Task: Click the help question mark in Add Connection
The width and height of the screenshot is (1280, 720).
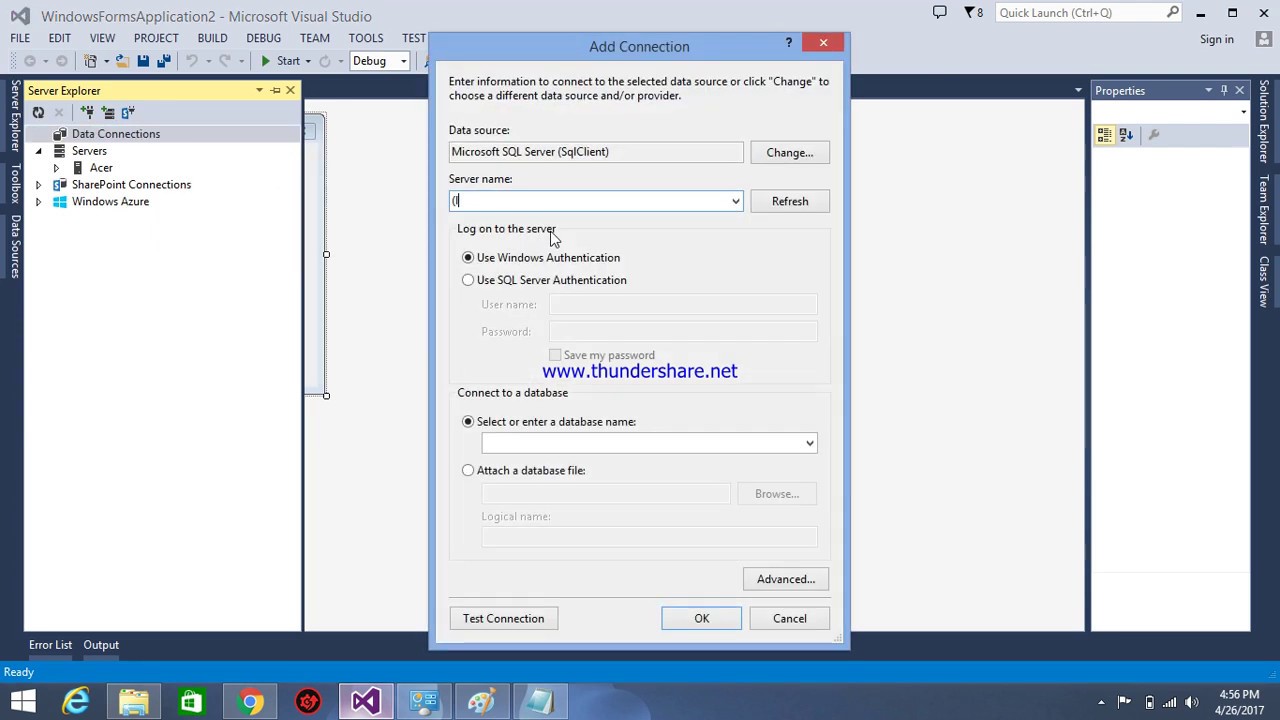Action: pos(789,43)
